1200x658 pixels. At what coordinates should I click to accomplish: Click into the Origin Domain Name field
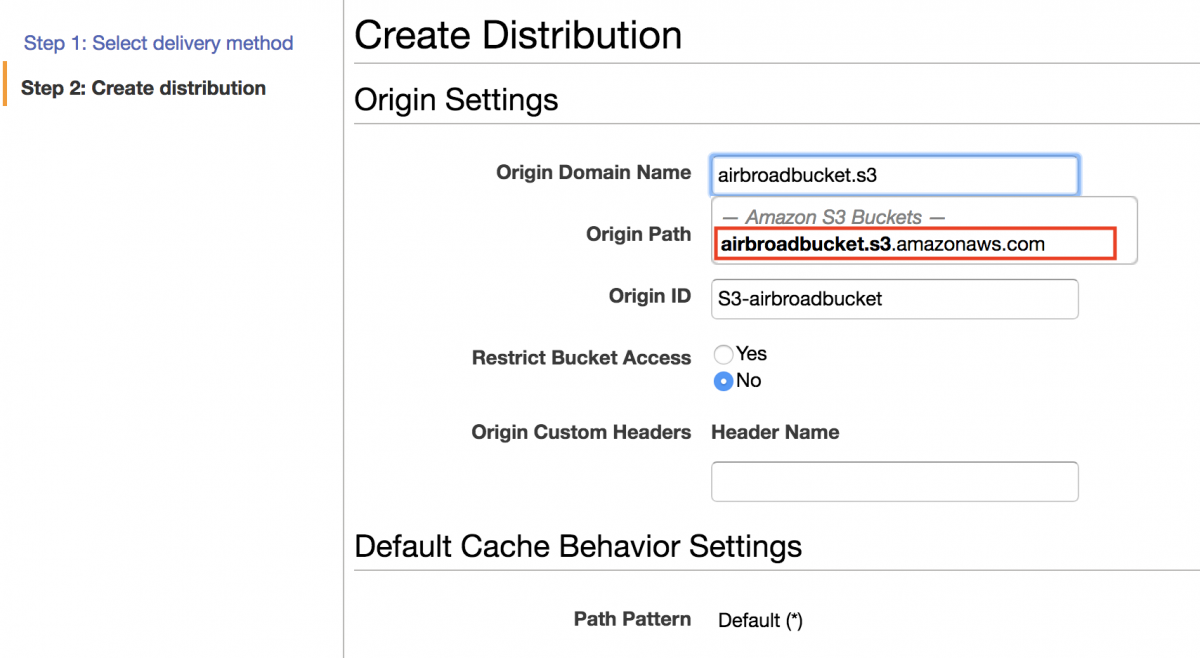[x=893, y=174]
